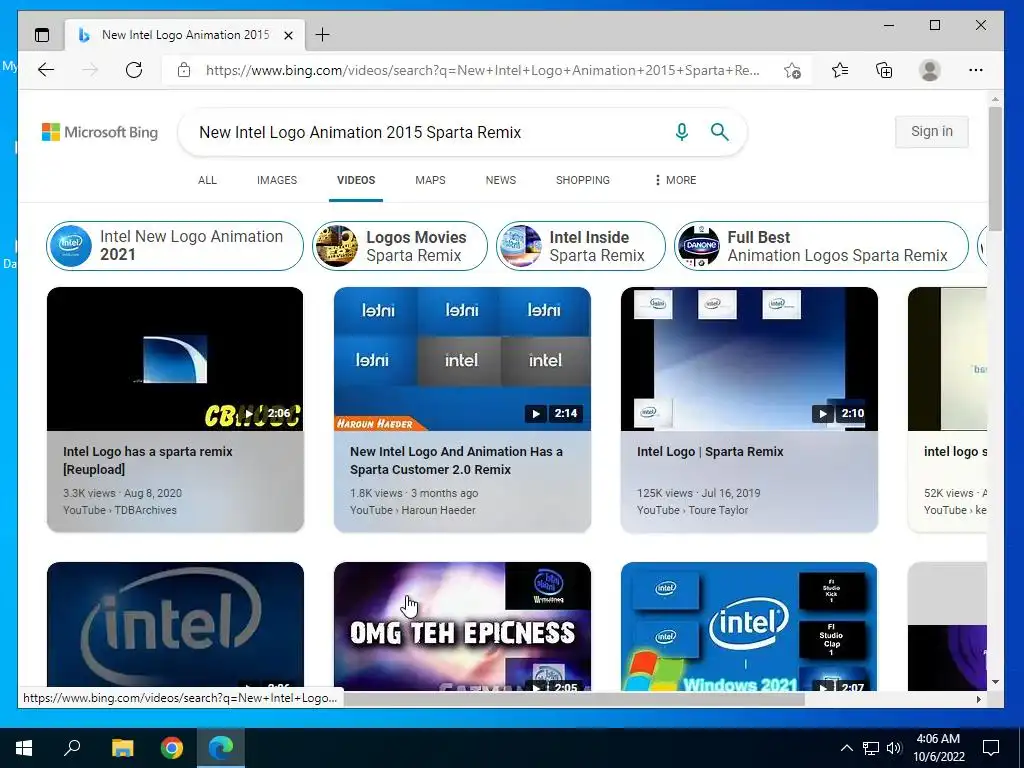Click the Microsoft Edge taskbar icon
1024x768 pixels.
[x=221, y=748]
